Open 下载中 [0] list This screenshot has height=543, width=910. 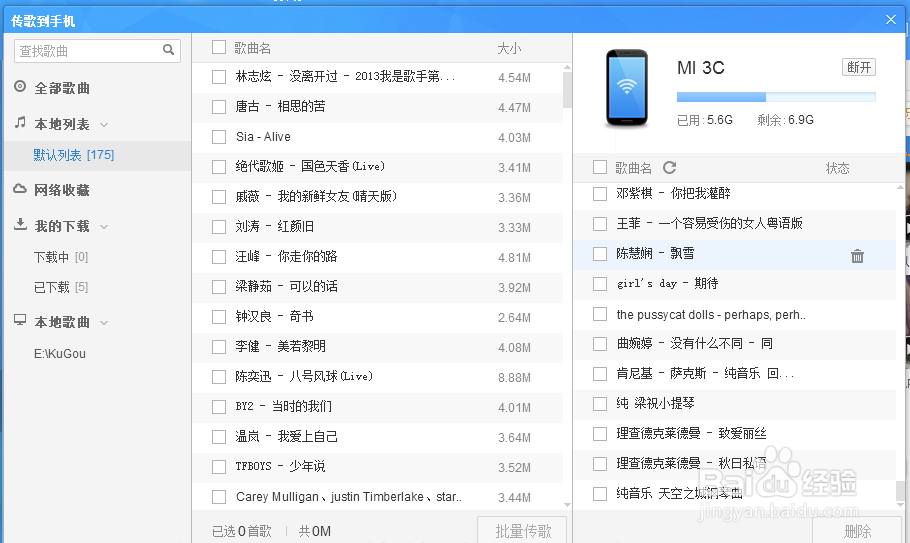(x=61, y=257)
